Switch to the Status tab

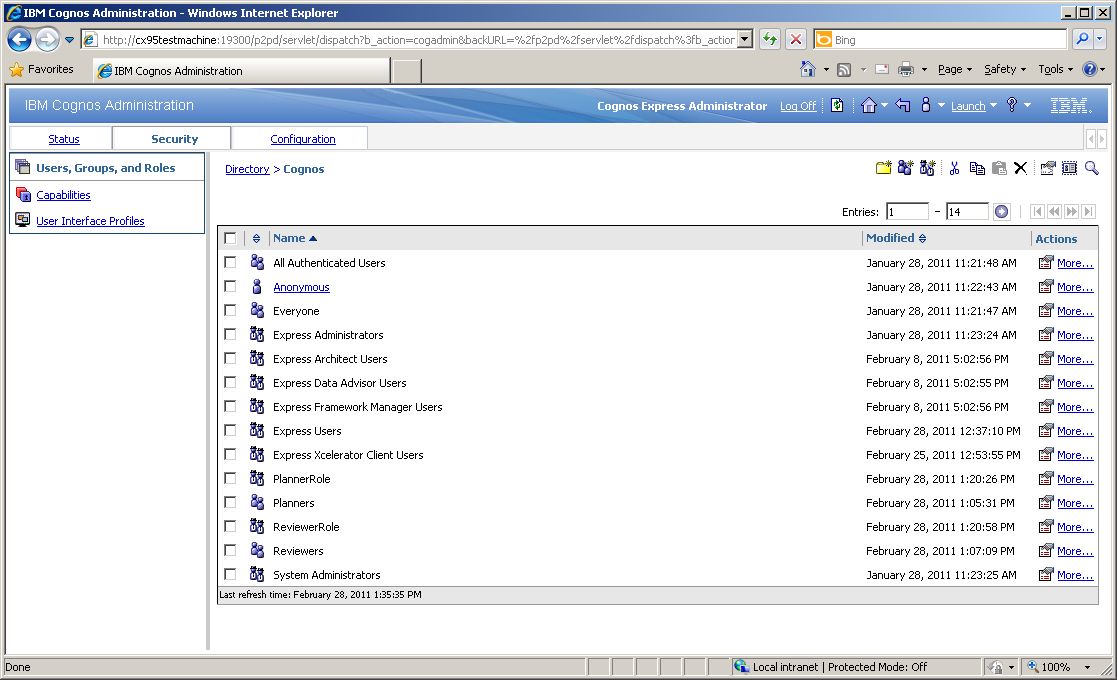[x=63, y=139]
